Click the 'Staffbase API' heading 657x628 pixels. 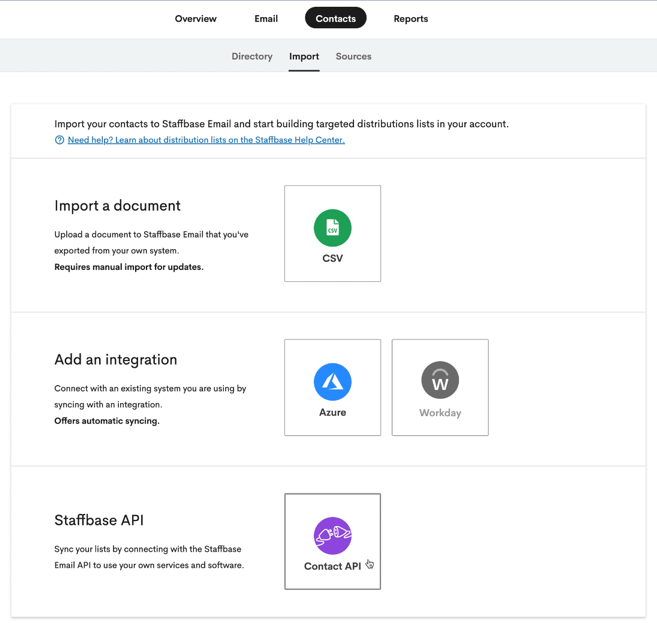[99, 520]
